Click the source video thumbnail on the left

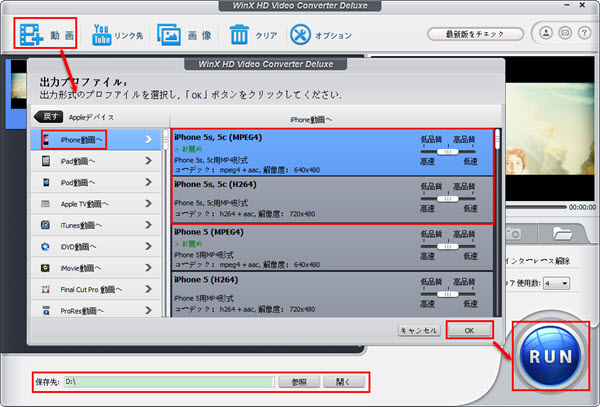[x=19, y=85]
